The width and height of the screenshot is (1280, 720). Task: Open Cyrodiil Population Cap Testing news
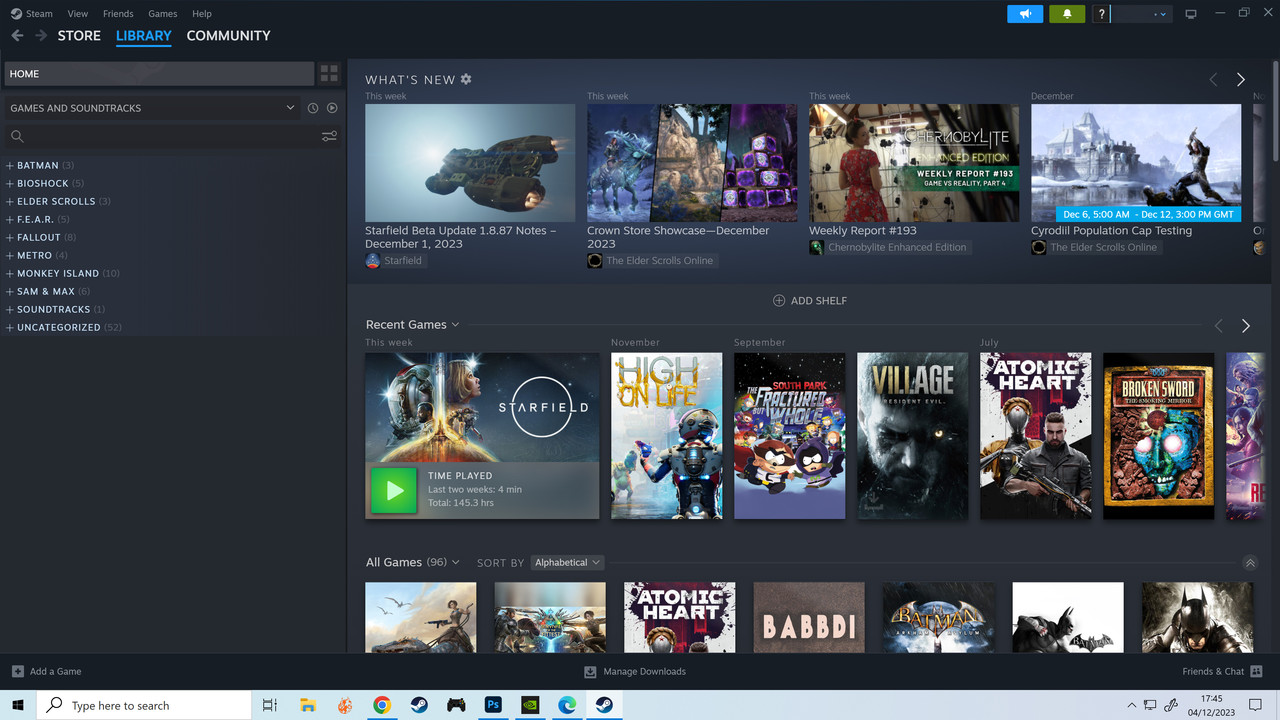[x=1112, y=231]
